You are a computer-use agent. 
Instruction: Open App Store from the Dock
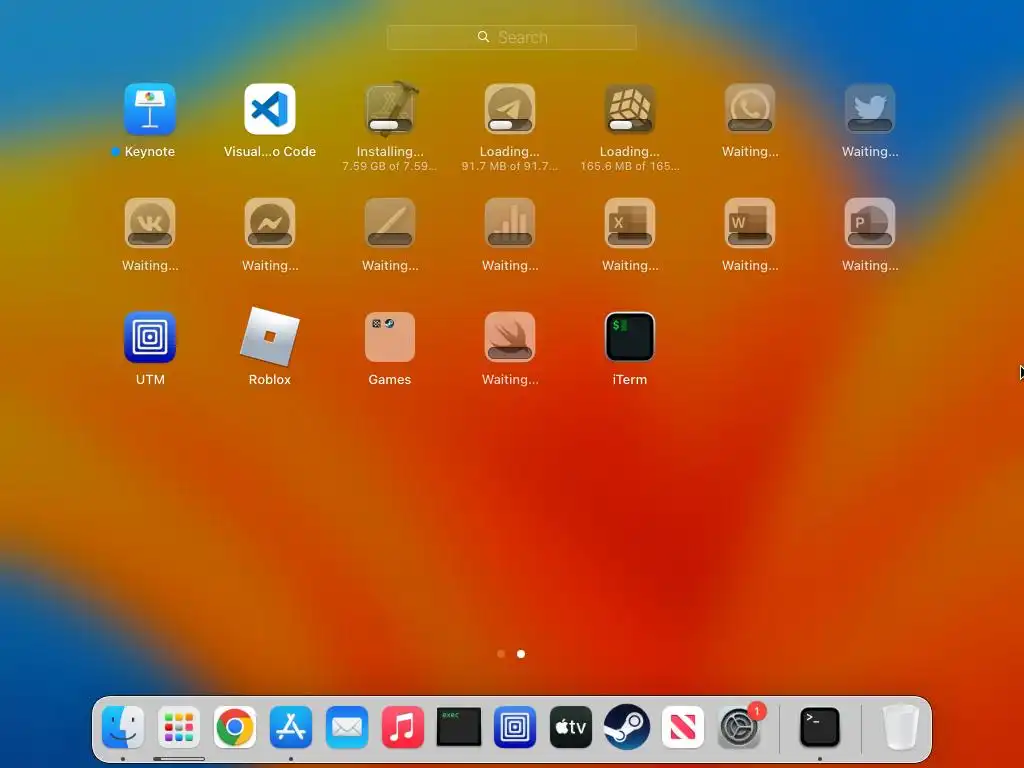[291, 727]
